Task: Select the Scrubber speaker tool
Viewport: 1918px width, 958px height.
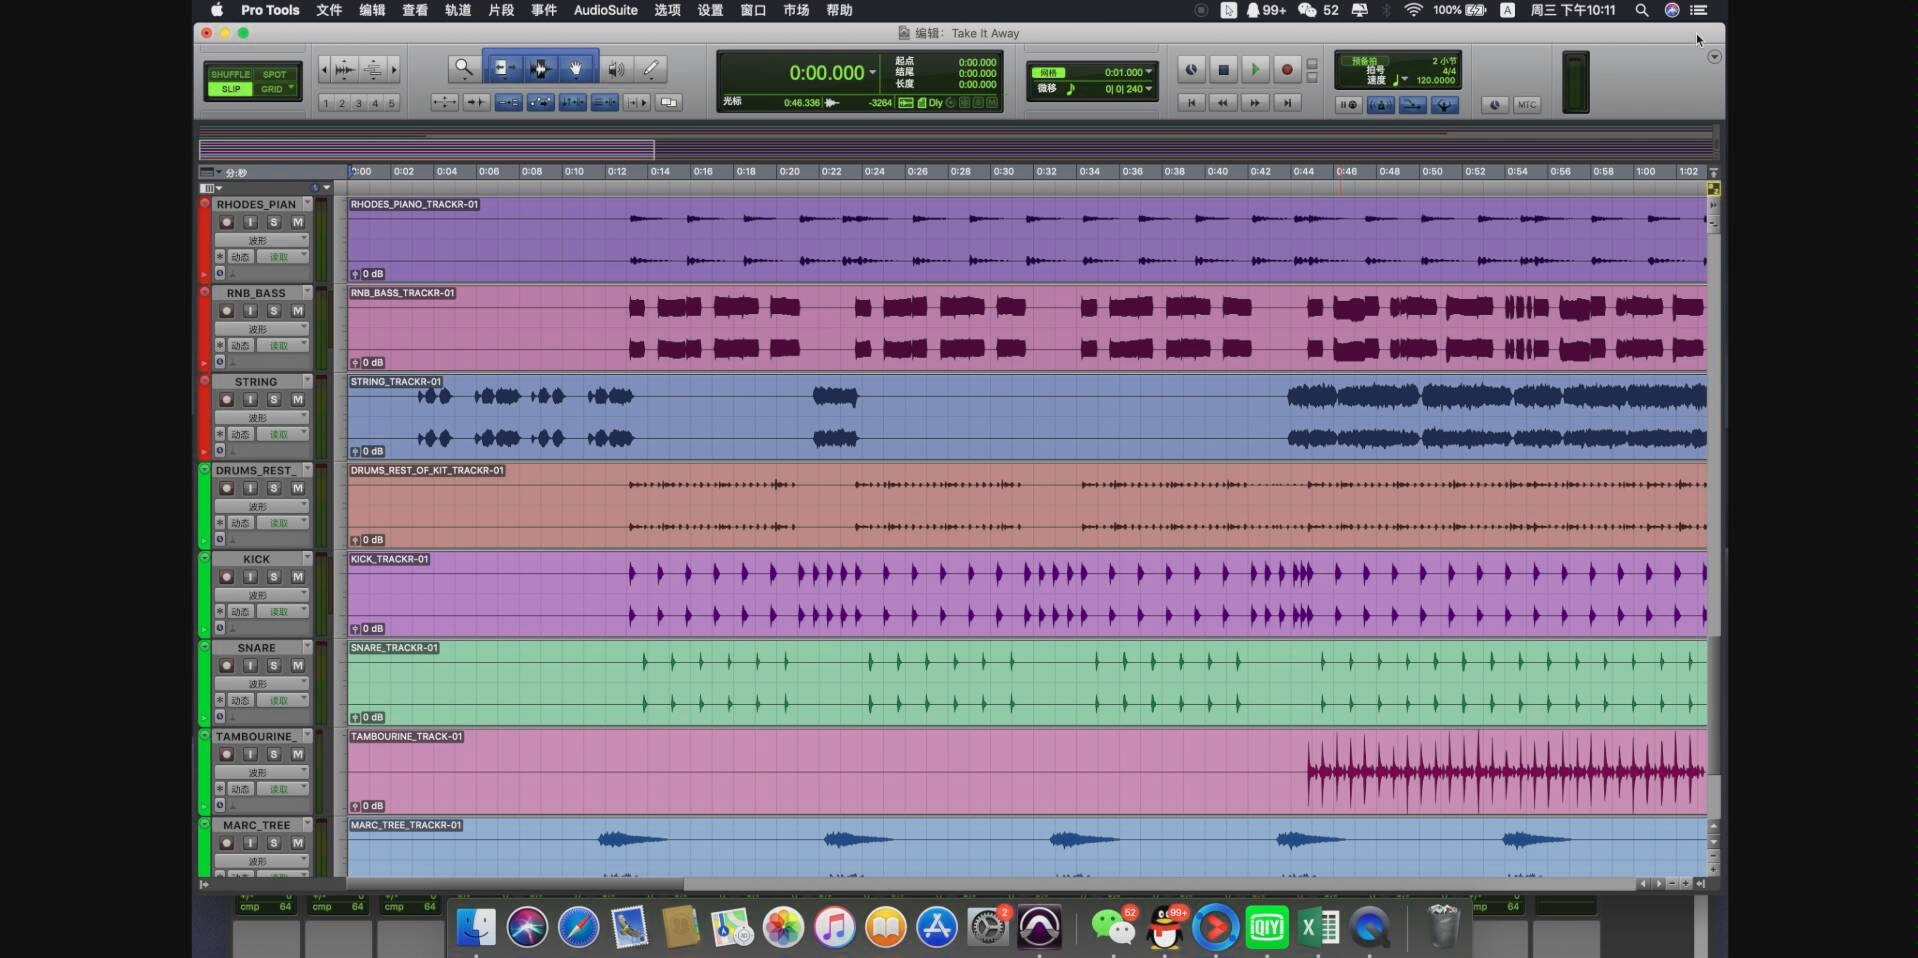Action: (x=616, y=68)
